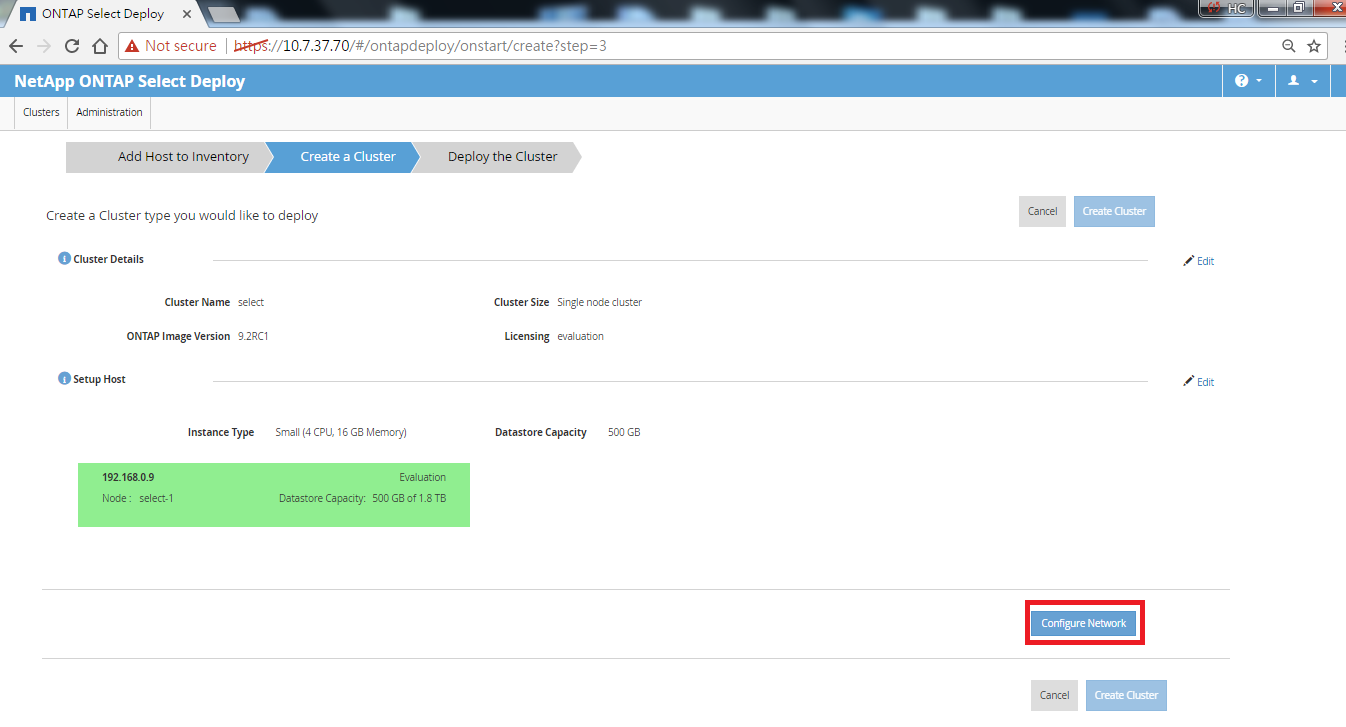Click the Cluster Details info icon
Image resolution: width=1346 pixels, height=727 pixels.
[x=64, y=259]
